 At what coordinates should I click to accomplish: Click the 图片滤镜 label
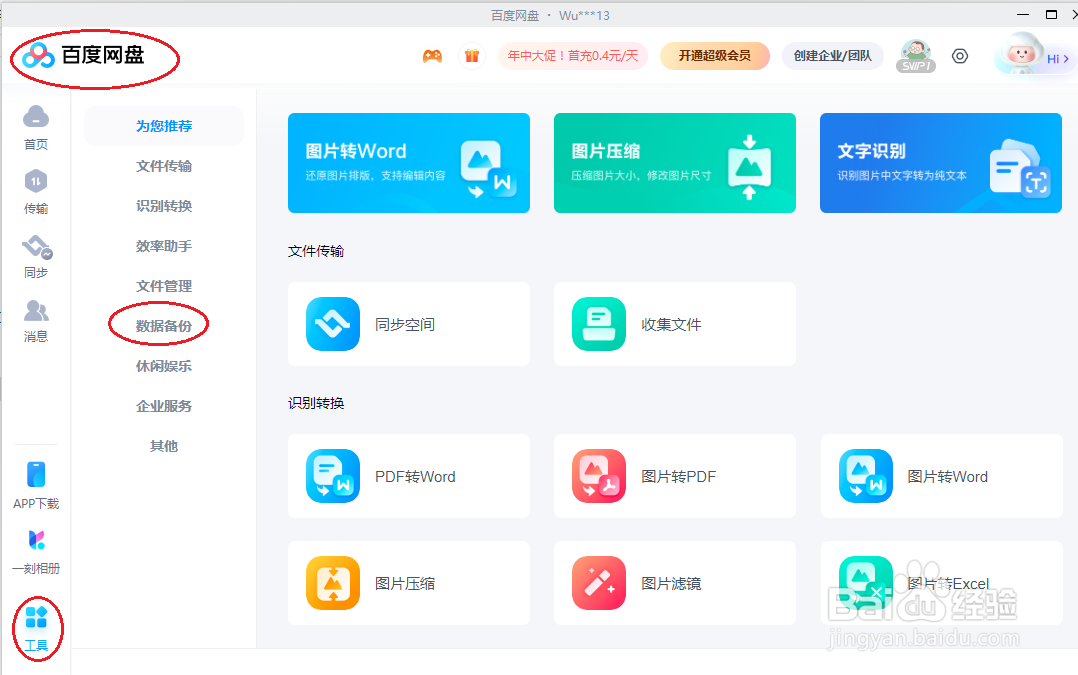pos(671,584)
